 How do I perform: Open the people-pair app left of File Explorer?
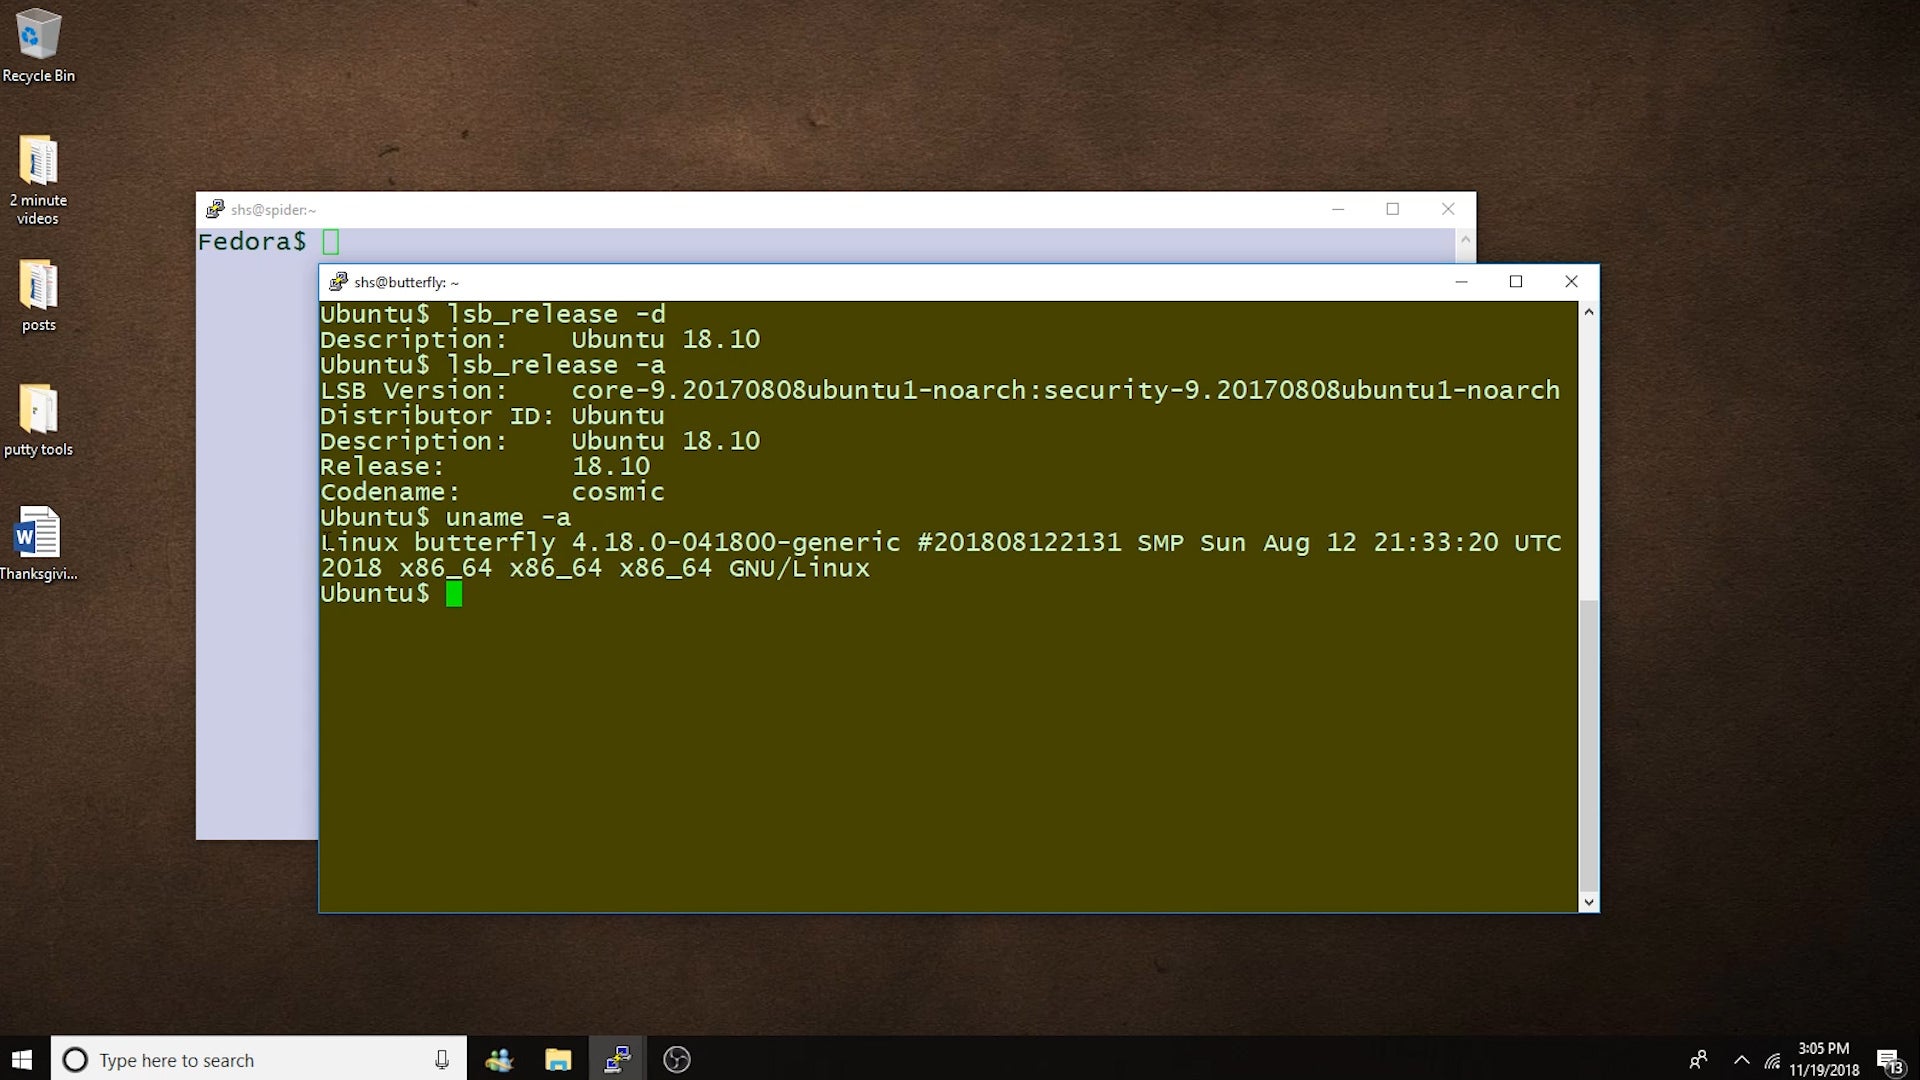click(499, 1060)
